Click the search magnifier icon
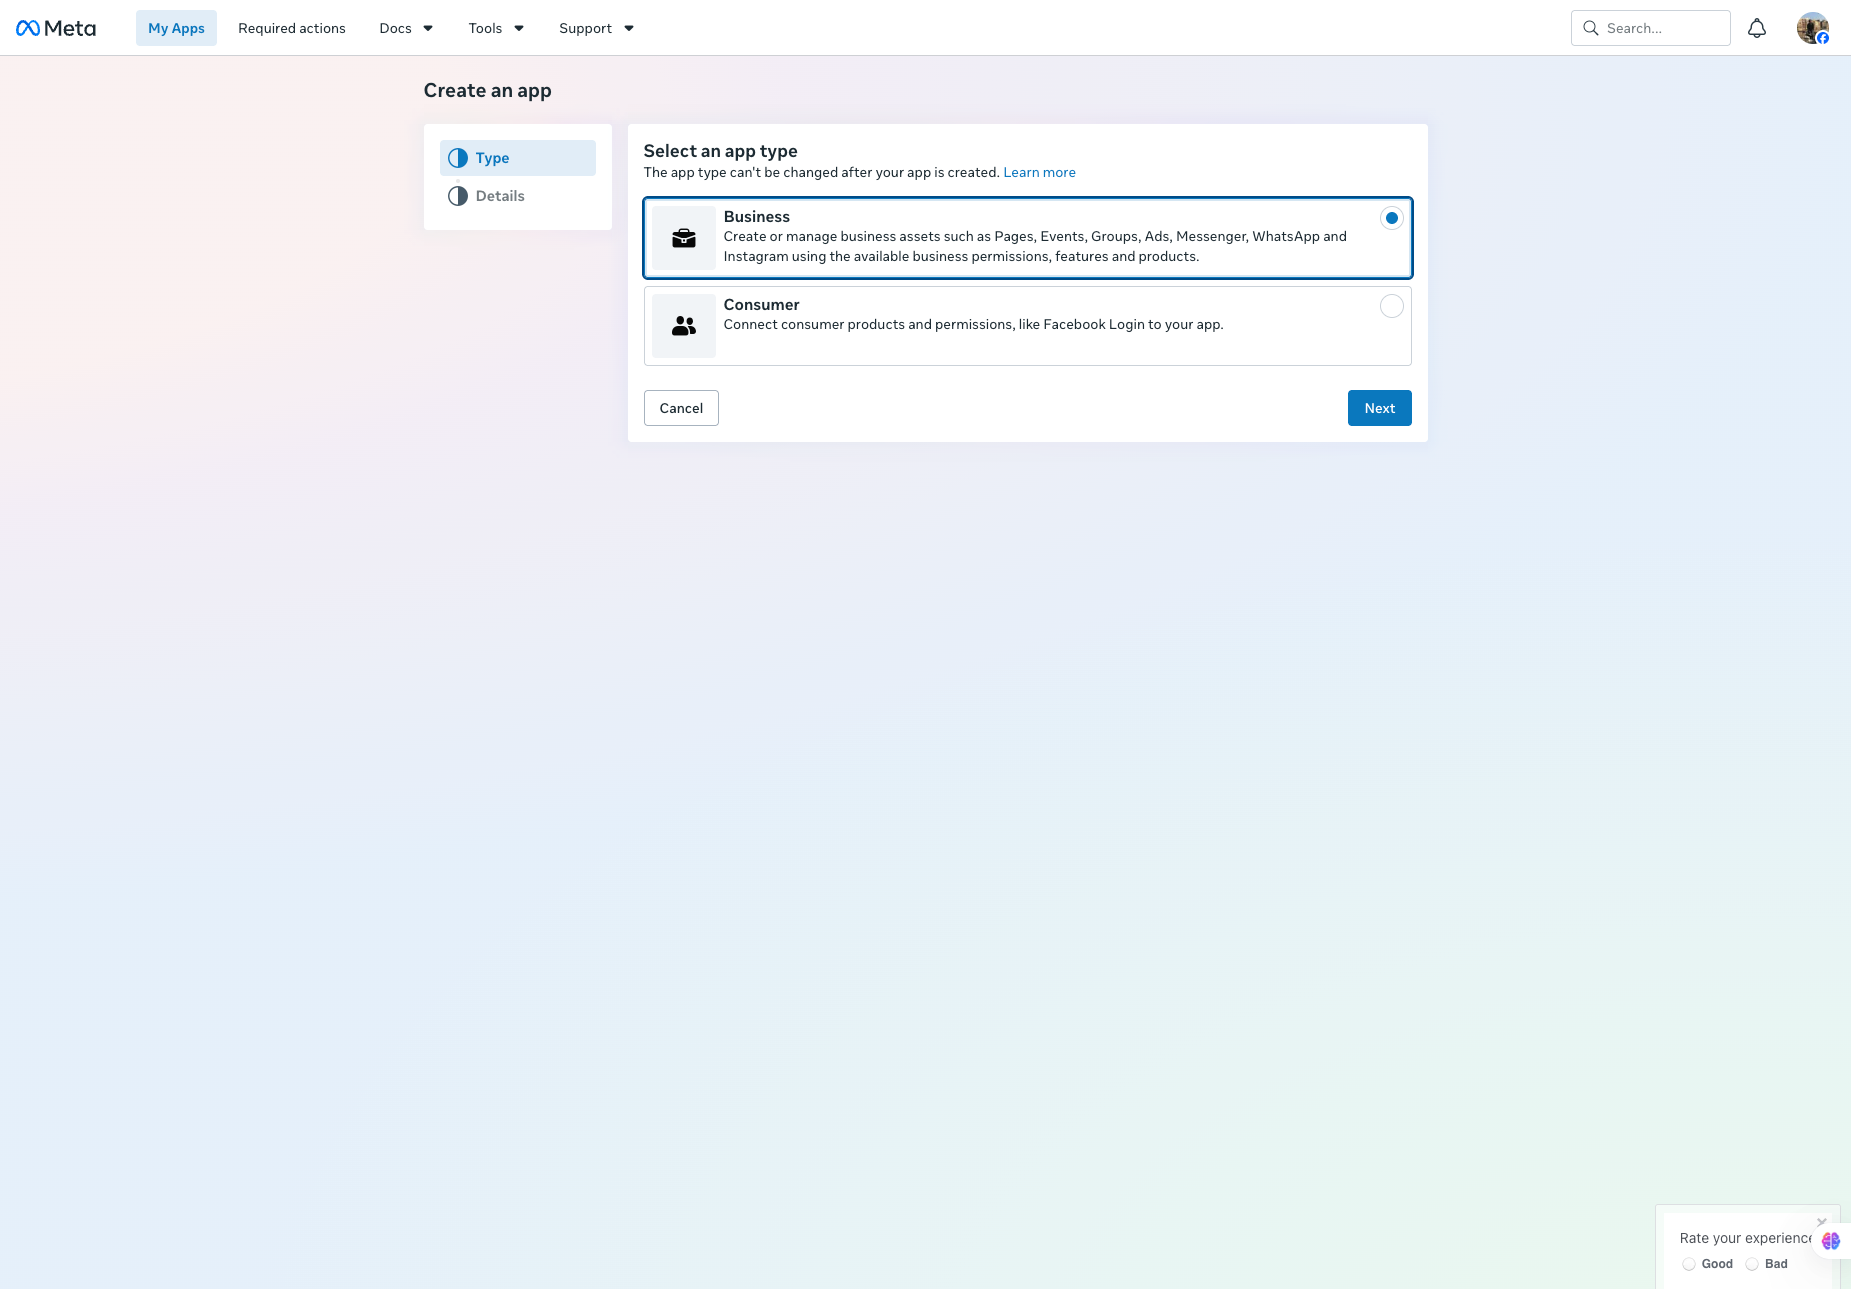Screen dimensions: 1851x1289 [x=1591, y=28]
